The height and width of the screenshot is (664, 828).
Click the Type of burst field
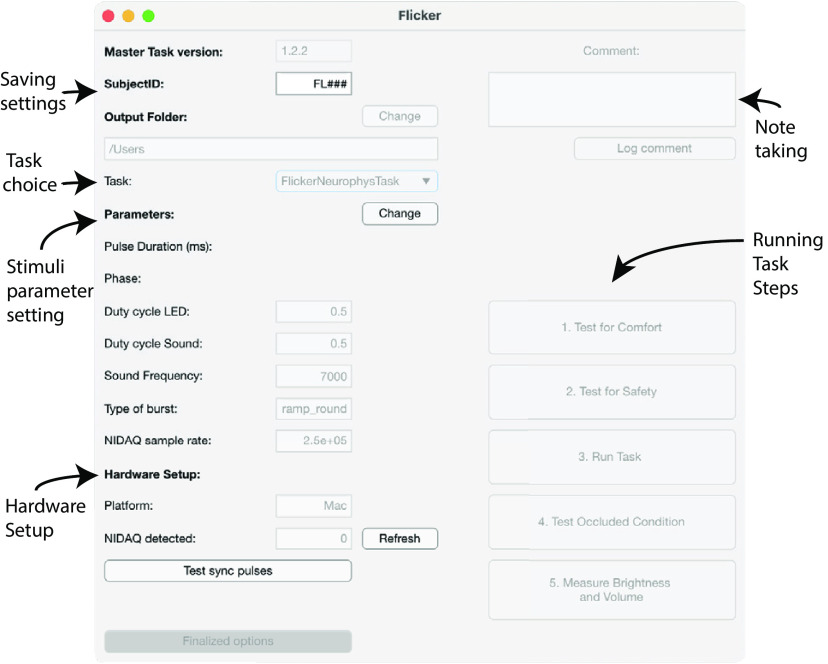tap(314, 408)
